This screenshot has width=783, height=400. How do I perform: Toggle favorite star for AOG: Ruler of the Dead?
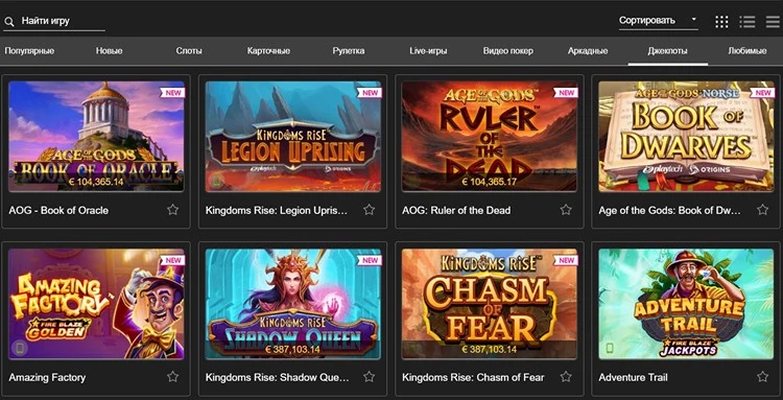[566, 210]
